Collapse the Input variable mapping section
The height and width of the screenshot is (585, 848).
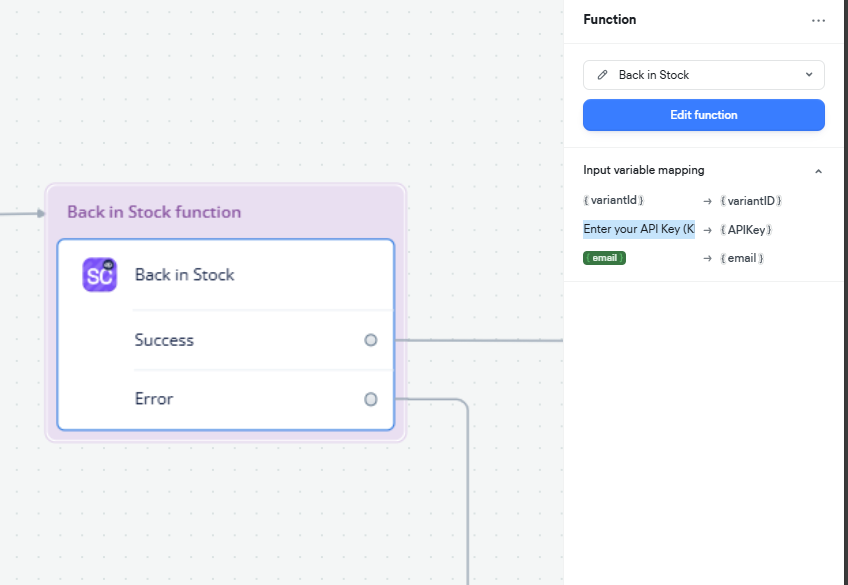tap(818, 171)
